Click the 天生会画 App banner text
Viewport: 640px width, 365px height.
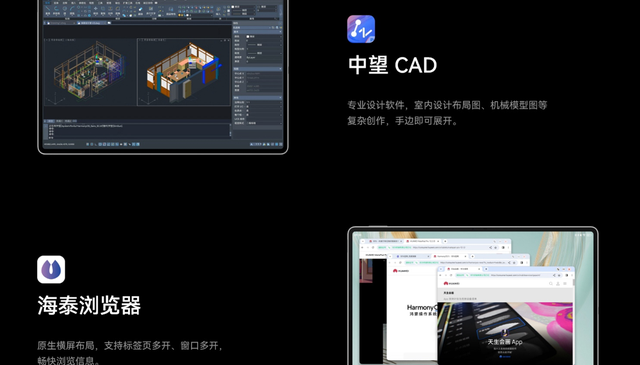[x=505, y=342]
